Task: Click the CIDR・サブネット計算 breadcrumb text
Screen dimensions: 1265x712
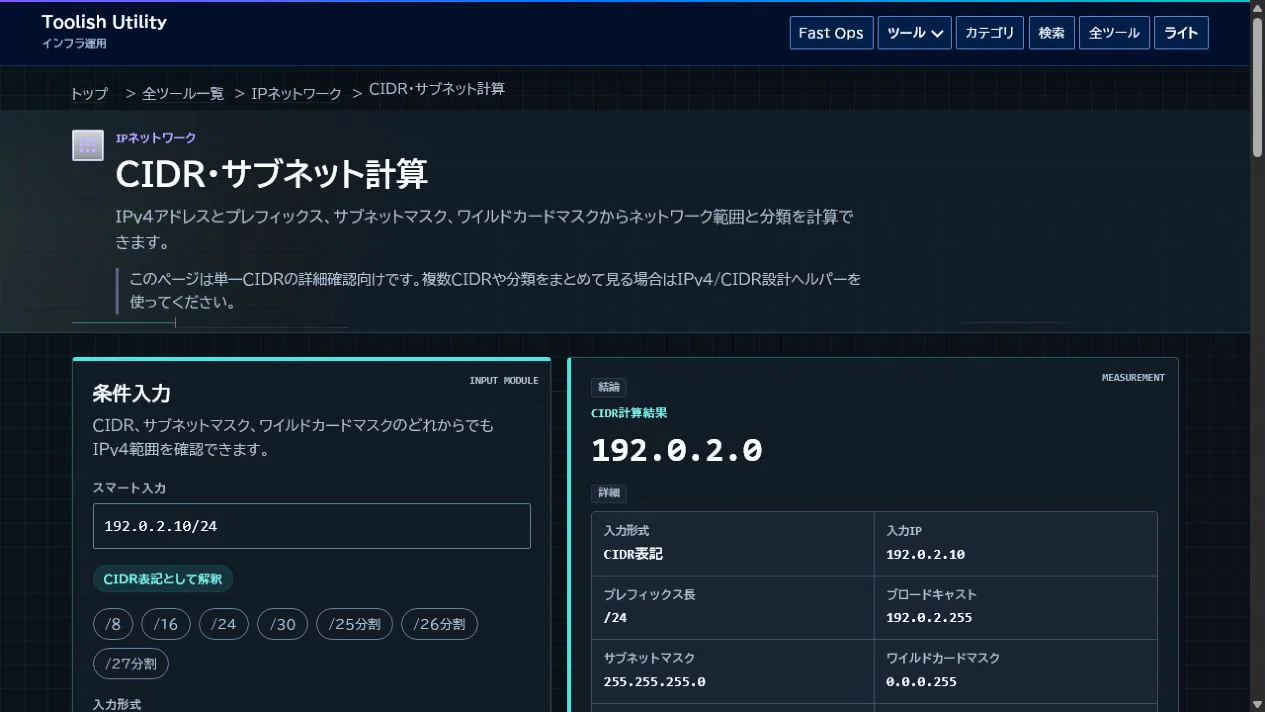Action: (x=437, y=89)
